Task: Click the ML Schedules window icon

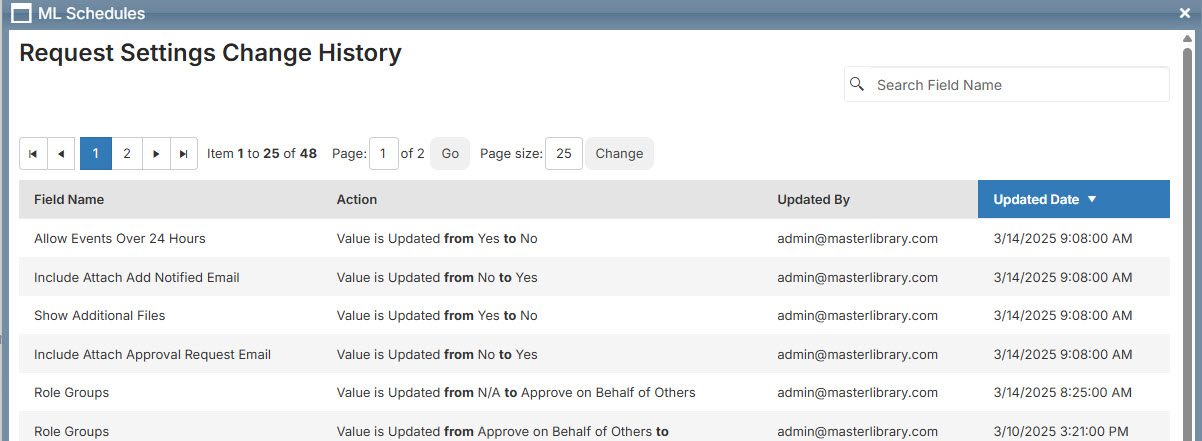Action: tap(20, 14)
